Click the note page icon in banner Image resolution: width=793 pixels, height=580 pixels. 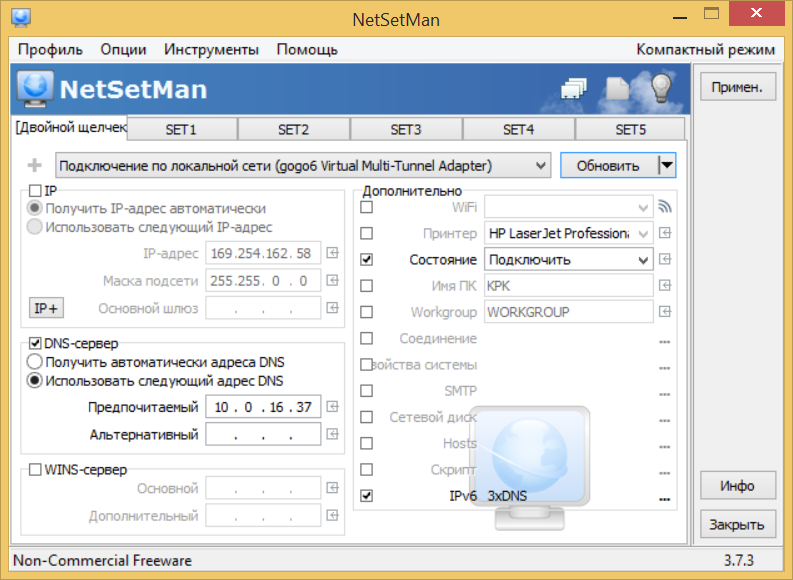point(618,88)
